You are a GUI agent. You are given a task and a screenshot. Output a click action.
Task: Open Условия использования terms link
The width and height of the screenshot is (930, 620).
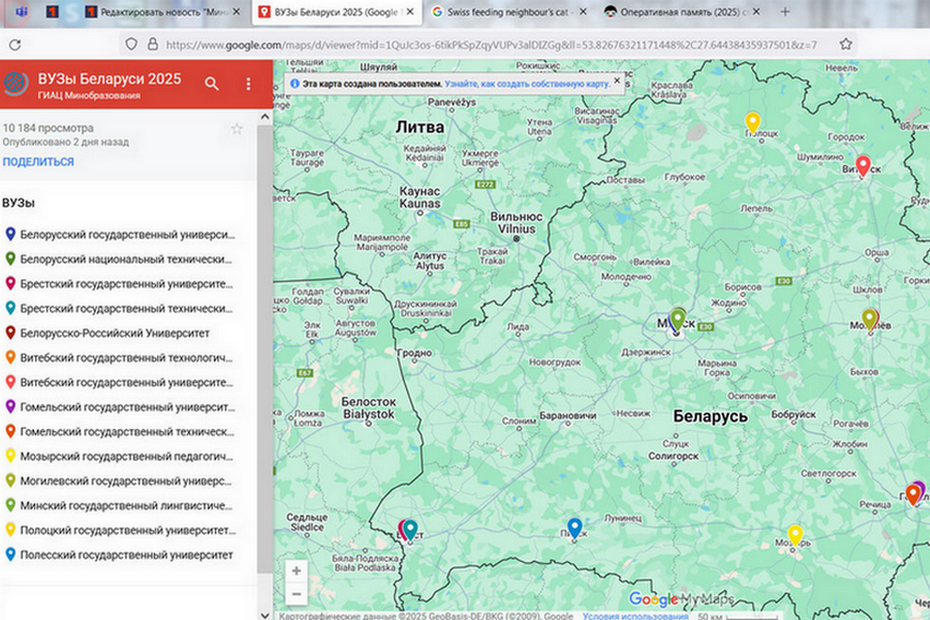[635, 616]
